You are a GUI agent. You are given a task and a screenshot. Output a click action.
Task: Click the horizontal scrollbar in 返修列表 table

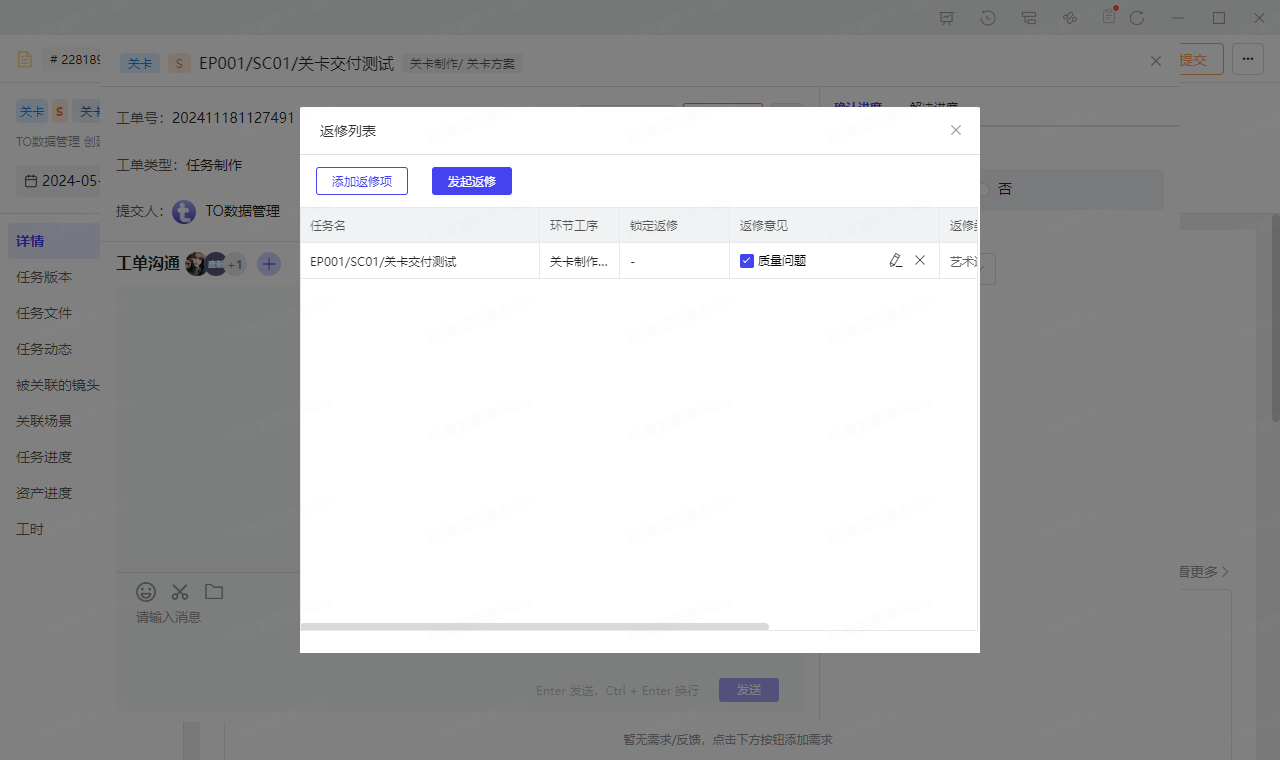[535, 627]
